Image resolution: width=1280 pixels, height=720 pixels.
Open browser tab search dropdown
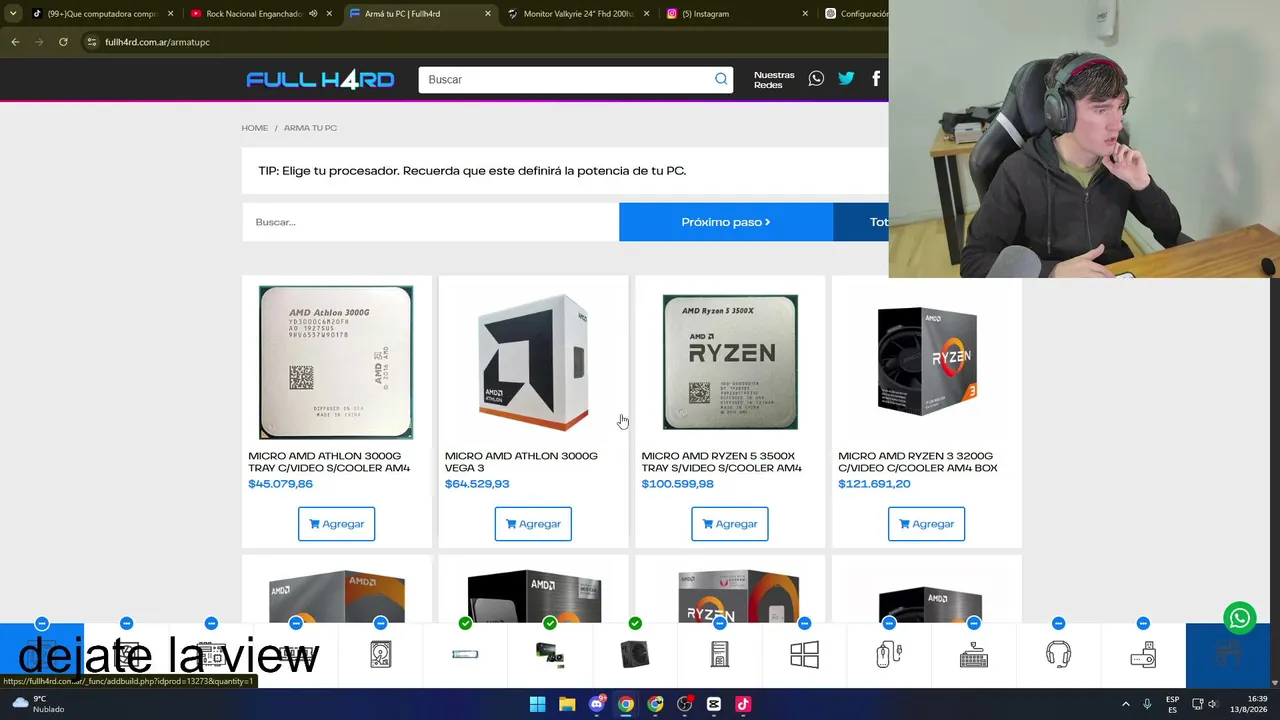[x=12, y=14]
